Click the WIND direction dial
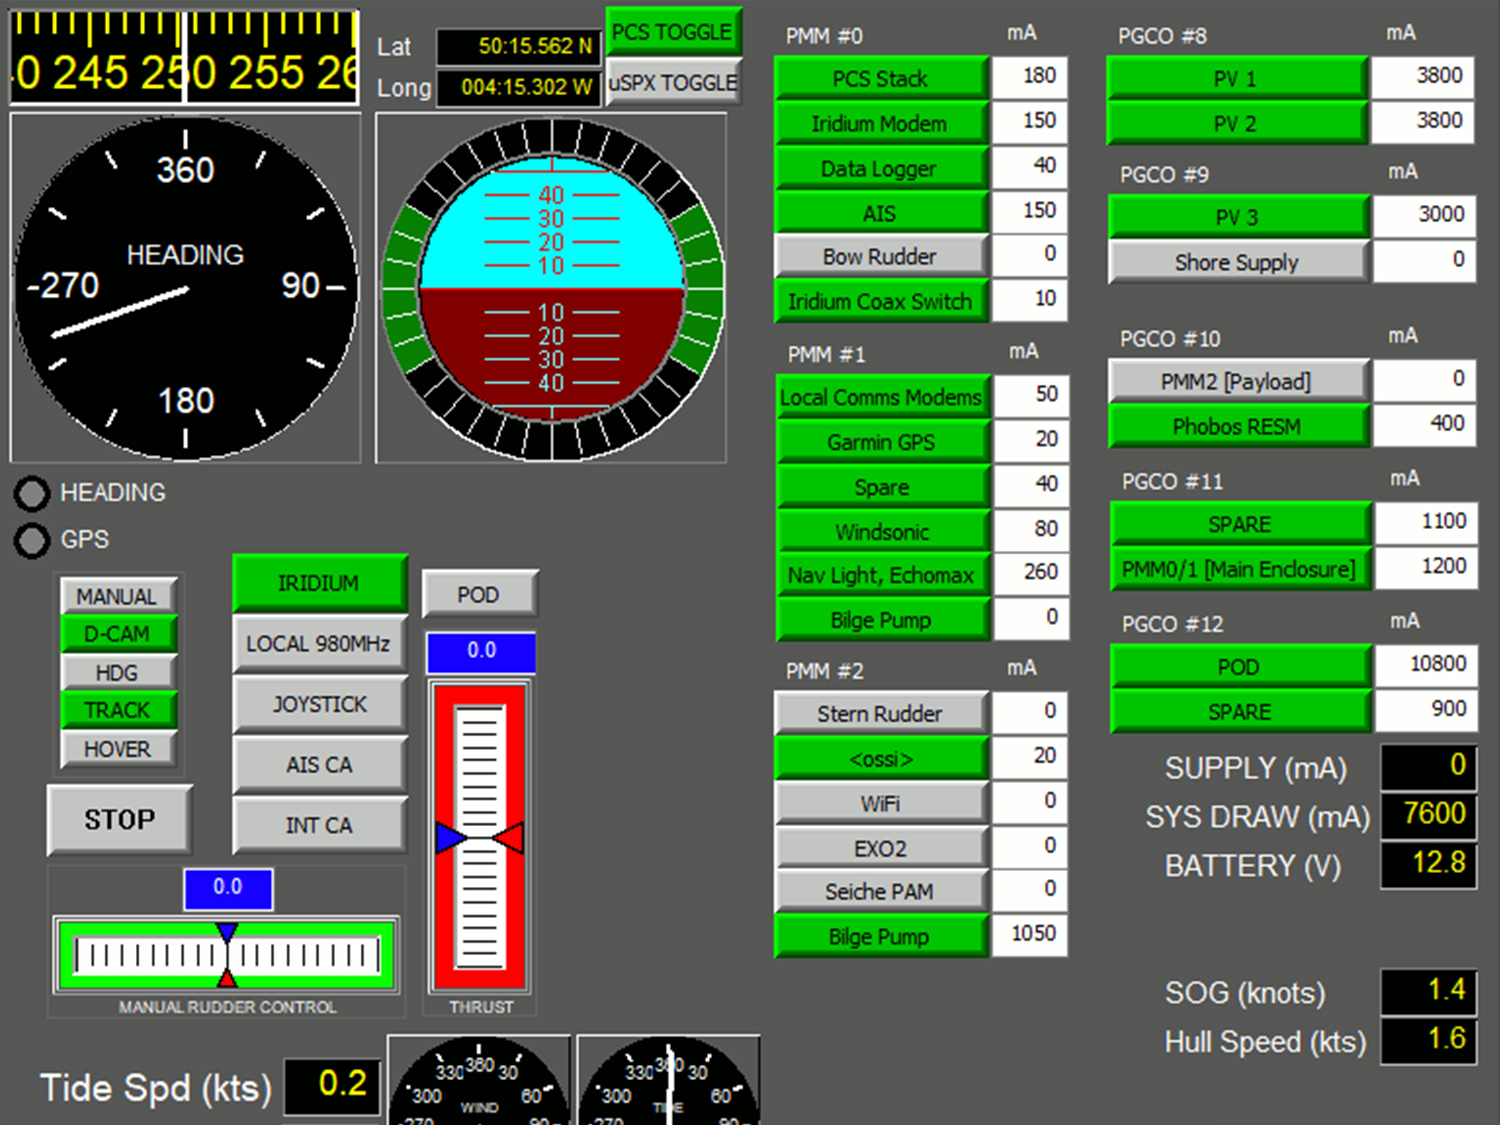Image resolution: width=1500 pixels, height=1125 pixels. tap(479, 1081)
